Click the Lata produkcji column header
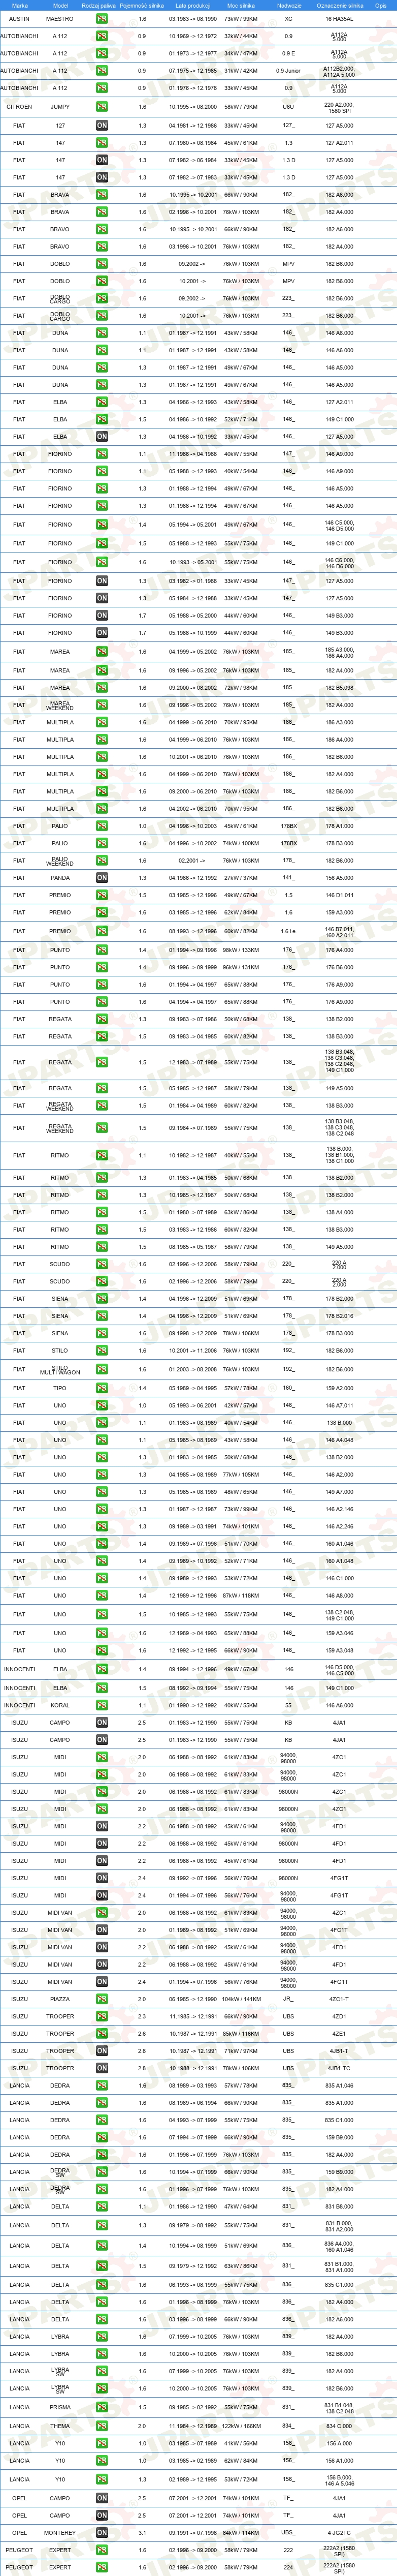The image size is (397, 2576). [x=192, y=5]
